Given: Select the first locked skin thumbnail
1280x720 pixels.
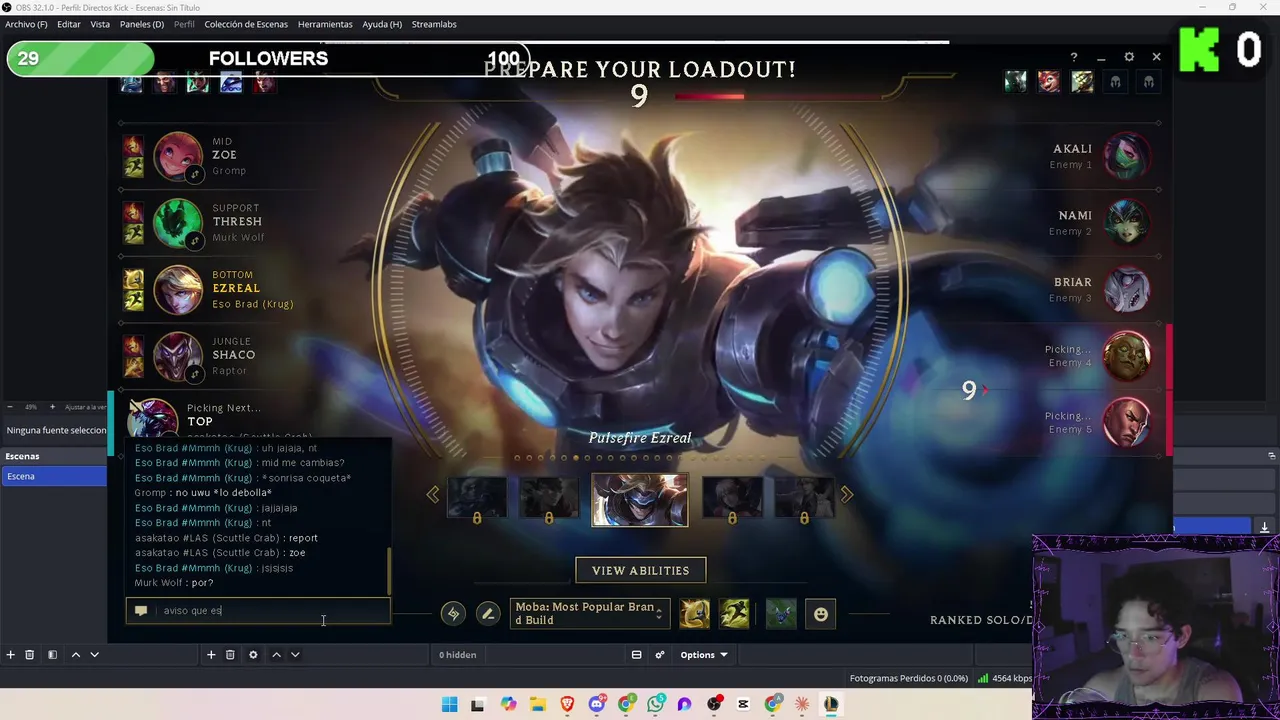Looking at the screenshot, I should click(x=477, y=499).
